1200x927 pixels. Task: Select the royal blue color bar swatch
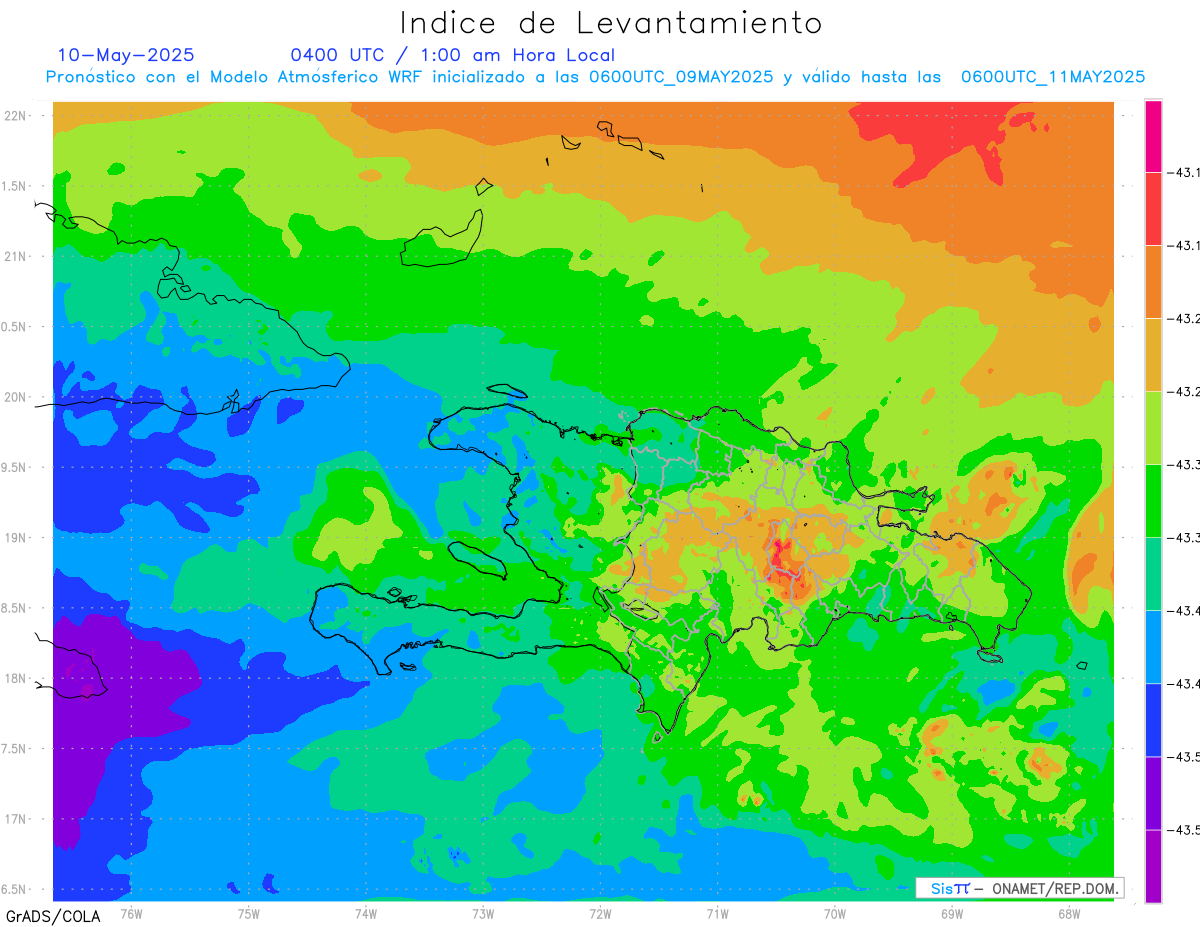tap(1153, 720)
